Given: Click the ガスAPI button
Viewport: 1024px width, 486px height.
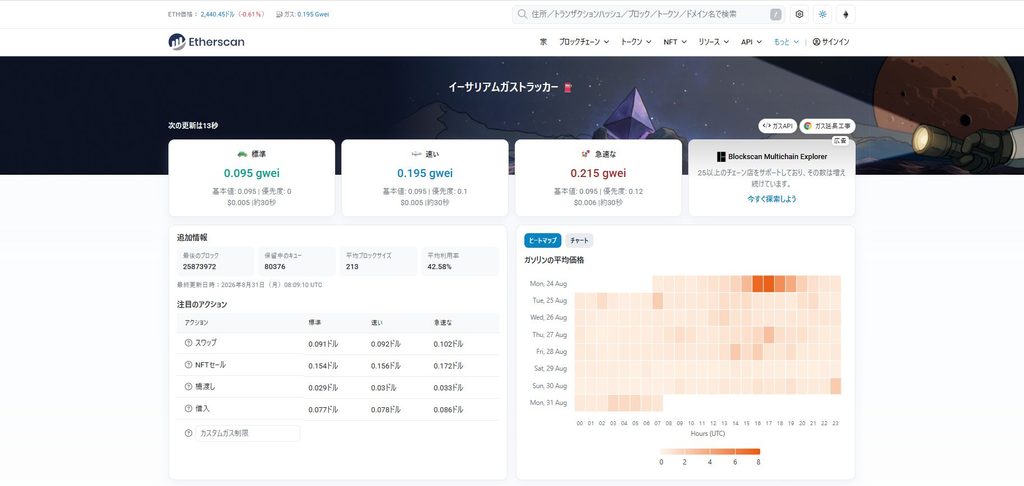Looking at the screenshot, I should (777, 125).
